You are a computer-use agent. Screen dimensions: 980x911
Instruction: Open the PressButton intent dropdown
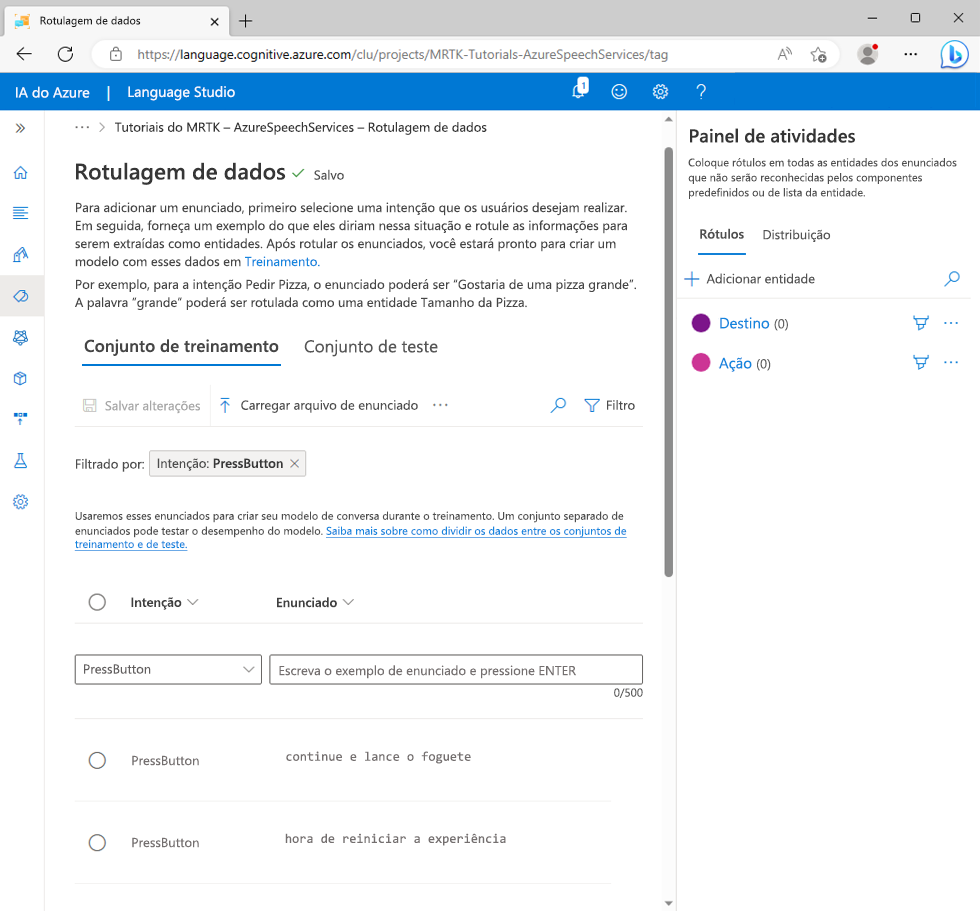(168, 670)
